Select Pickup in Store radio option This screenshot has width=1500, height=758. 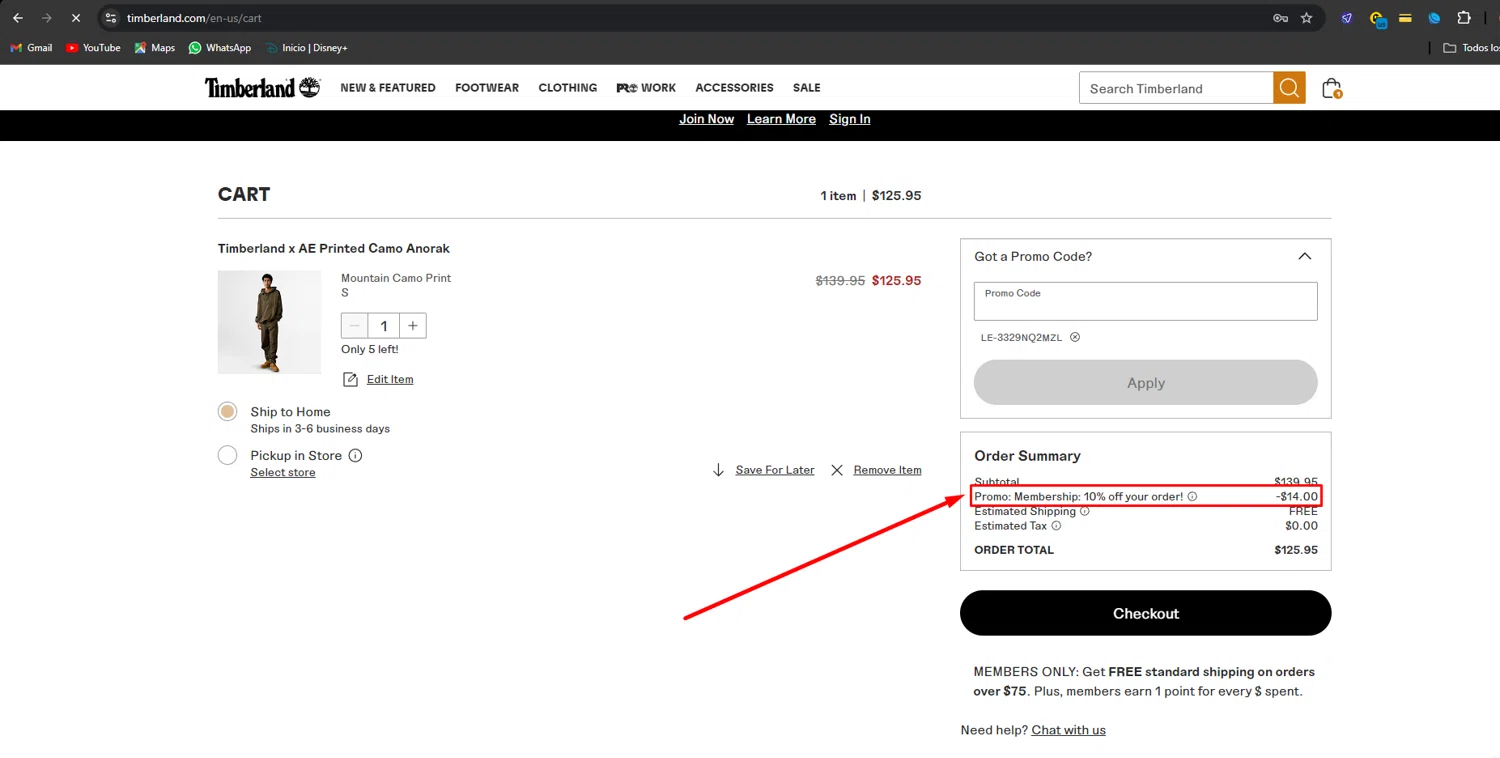pyautogui.click(x=228, y=455)
